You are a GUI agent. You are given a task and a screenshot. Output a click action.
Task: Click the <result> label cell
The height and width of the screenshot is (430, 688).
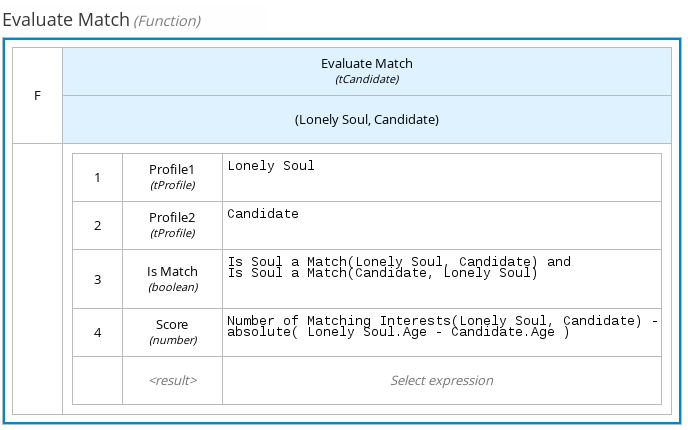coord(172,380)
